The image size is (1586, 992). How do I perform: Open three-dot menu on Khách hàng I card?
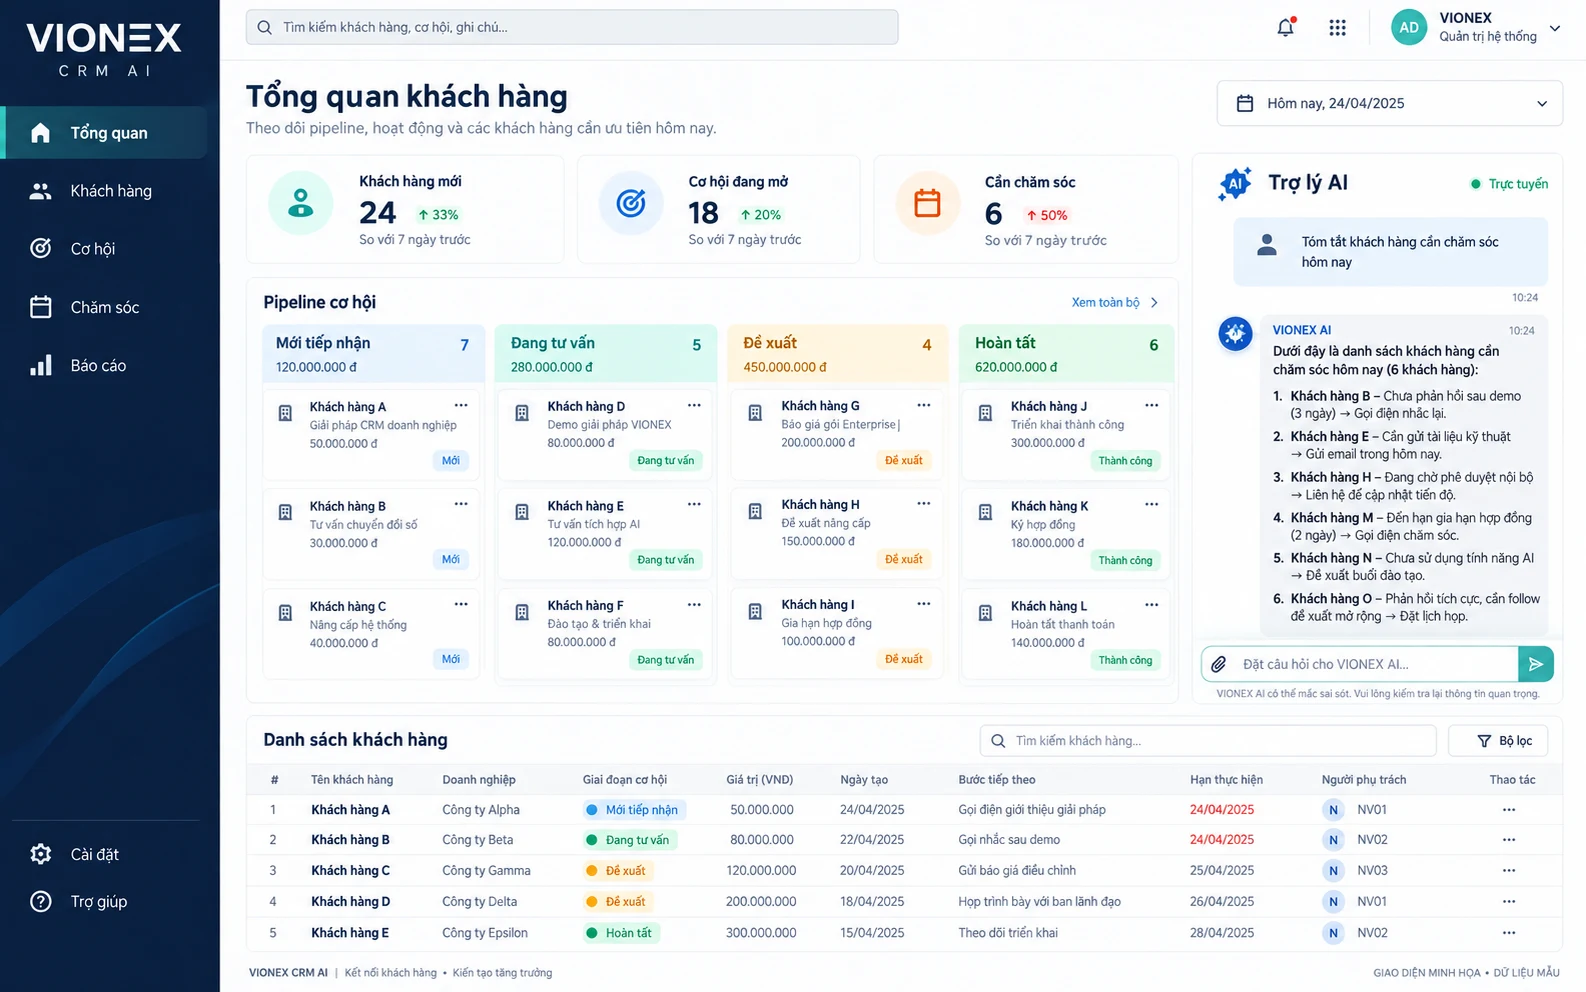pyautogui.click(x=924, y=603)
